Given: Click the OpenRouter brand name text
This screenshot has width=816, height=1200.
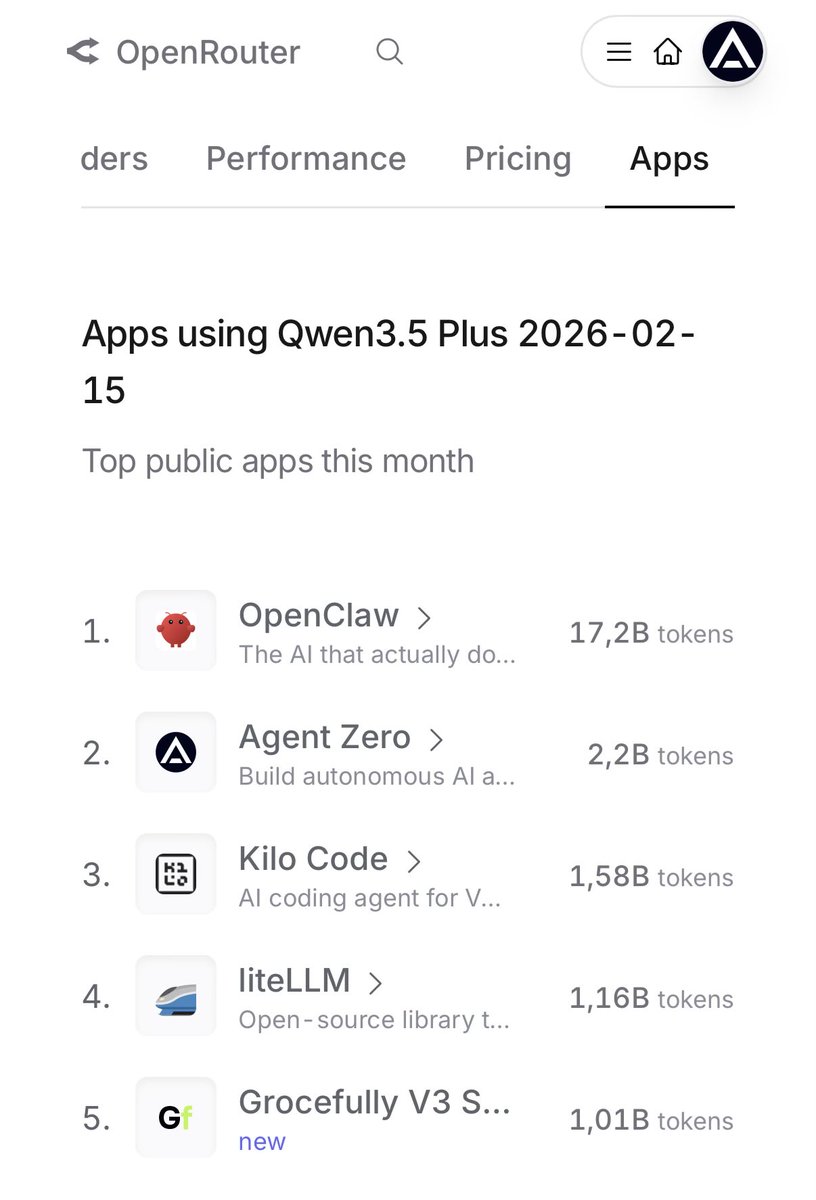Looking at the screenshot, I should coord(208,52).
